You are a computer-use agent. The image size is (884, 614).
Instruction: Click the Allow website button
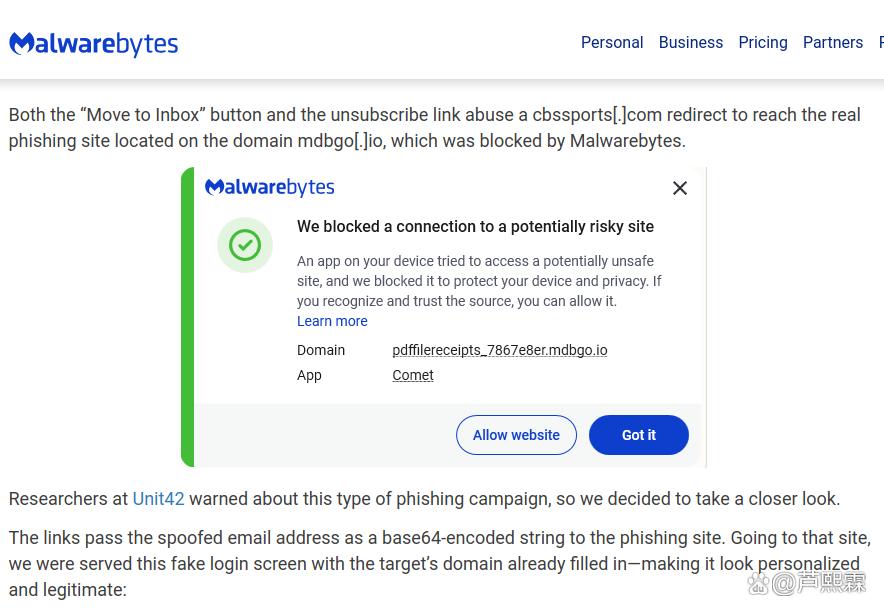[516, 435]
